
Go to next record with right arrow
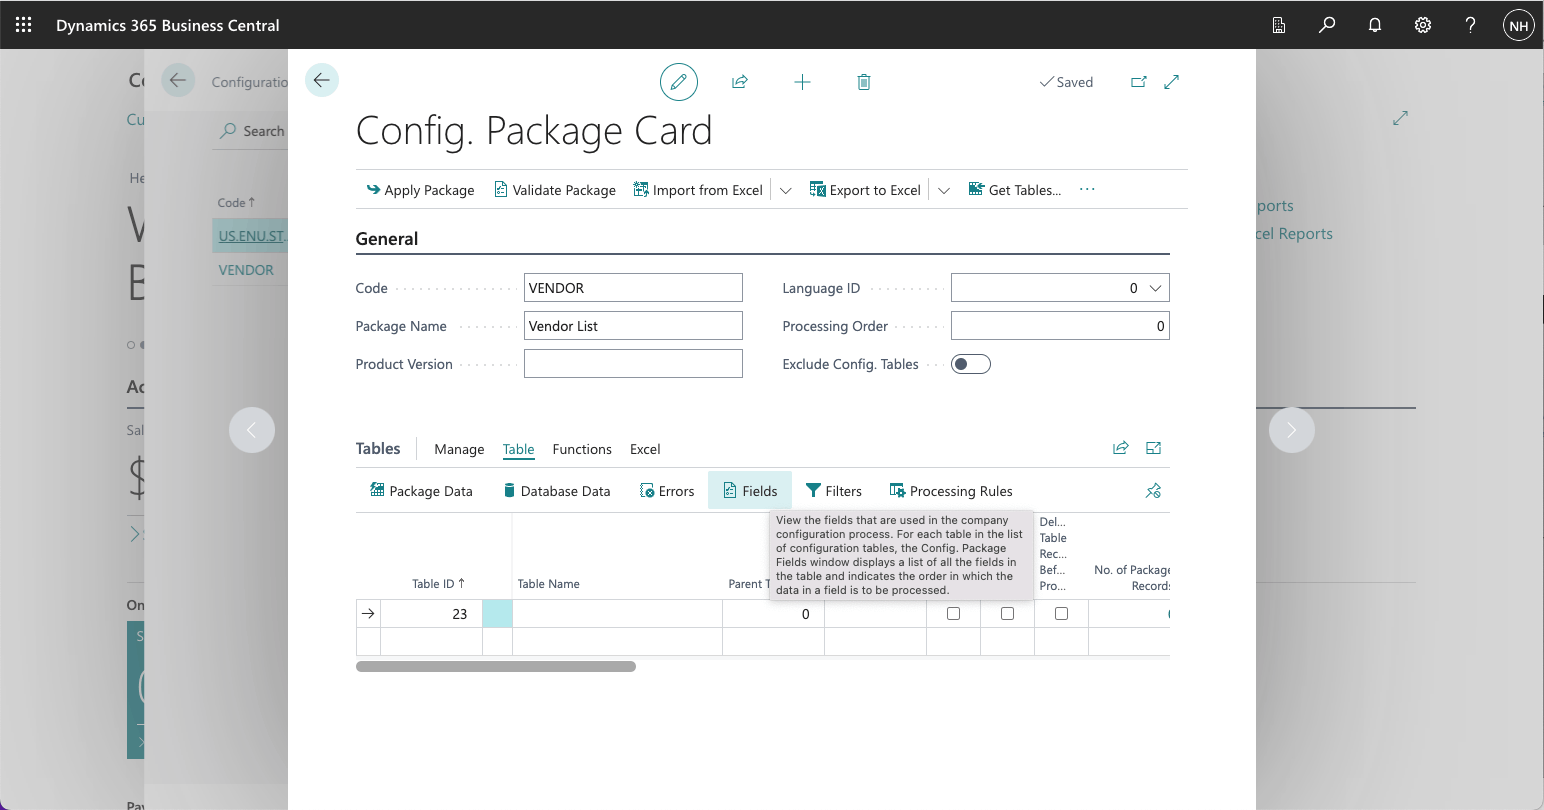[x=1292, y=430]
